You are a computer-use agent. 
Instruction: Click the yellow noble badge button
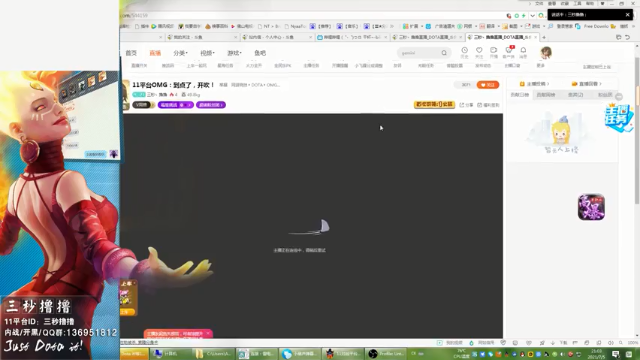434,104
